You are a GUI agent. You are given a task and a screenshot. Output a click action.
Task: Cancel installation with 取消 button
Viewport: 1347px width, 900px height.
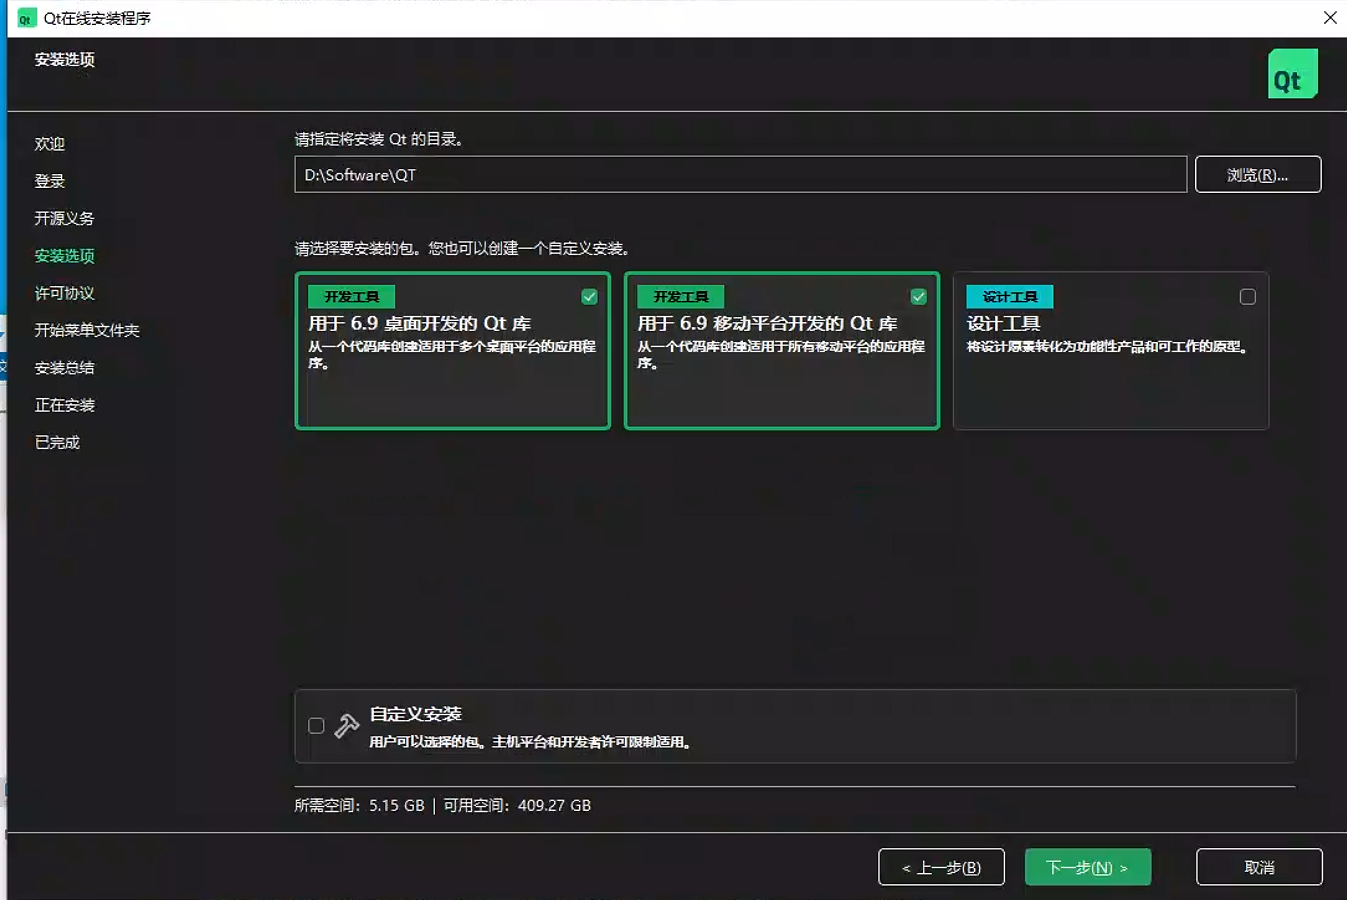pyautogui.click(x=1259, y=867)
